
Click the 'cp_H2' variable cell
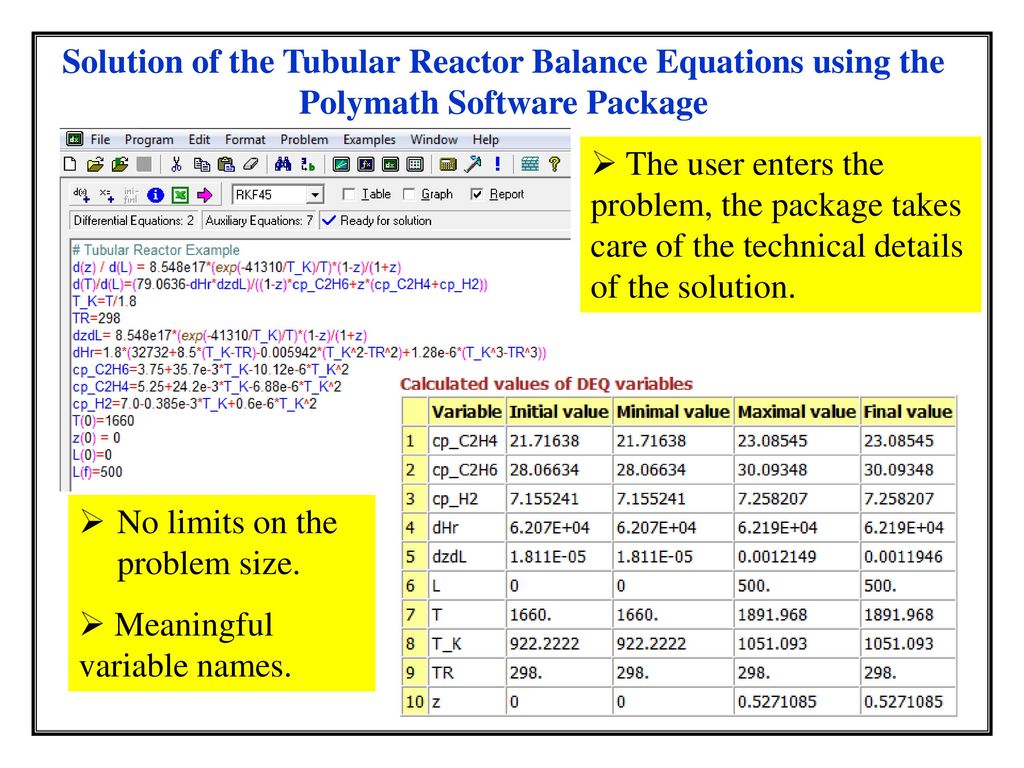click(466, 499)
